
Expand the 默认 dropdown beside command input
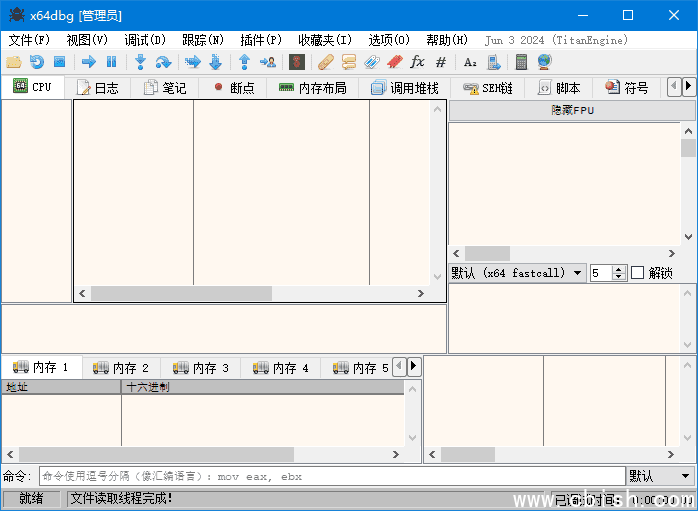click(x=660, y=477)
